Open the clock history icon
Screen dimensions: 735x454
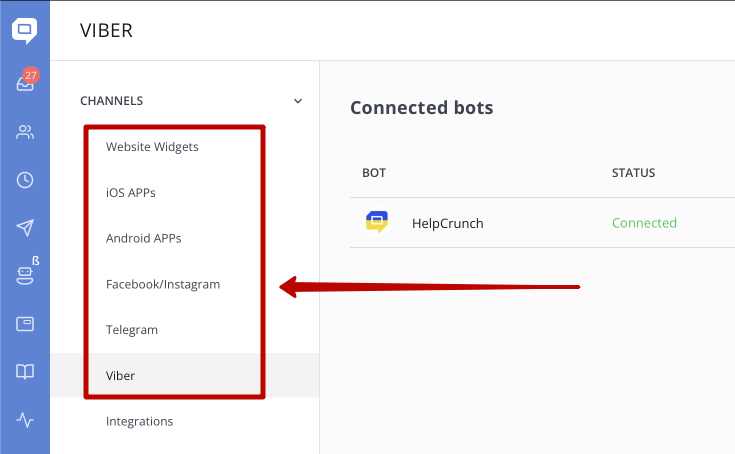point(25,180)
